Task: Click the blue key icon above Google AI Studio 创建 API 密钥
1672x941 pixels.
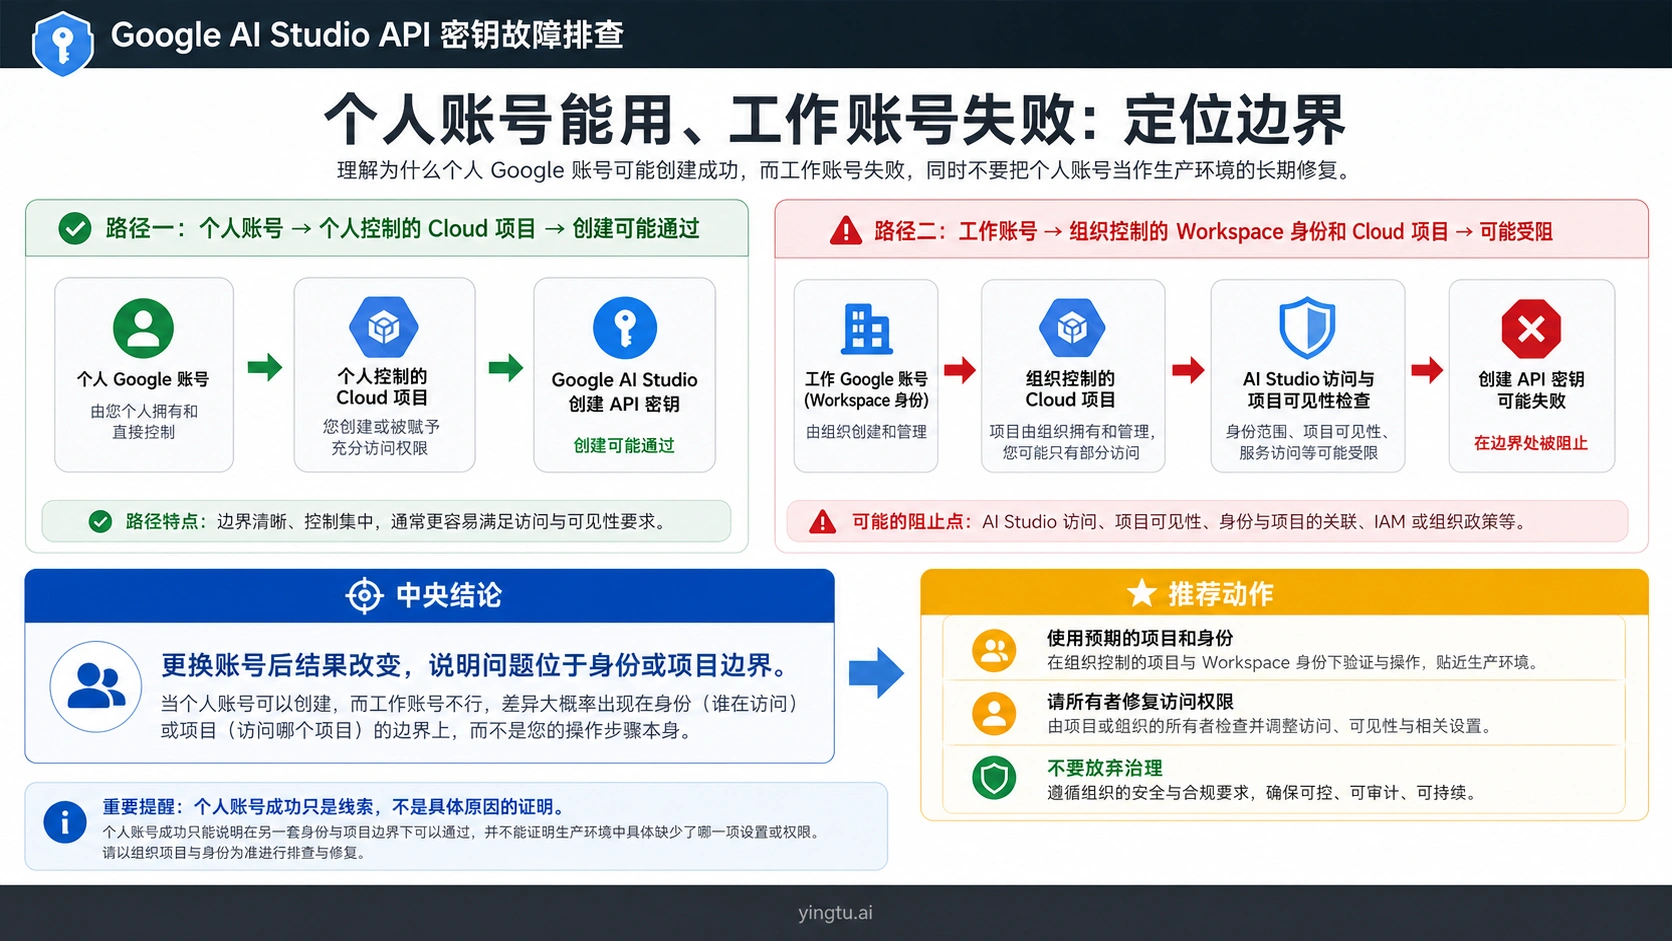Action: coord(625,328)
